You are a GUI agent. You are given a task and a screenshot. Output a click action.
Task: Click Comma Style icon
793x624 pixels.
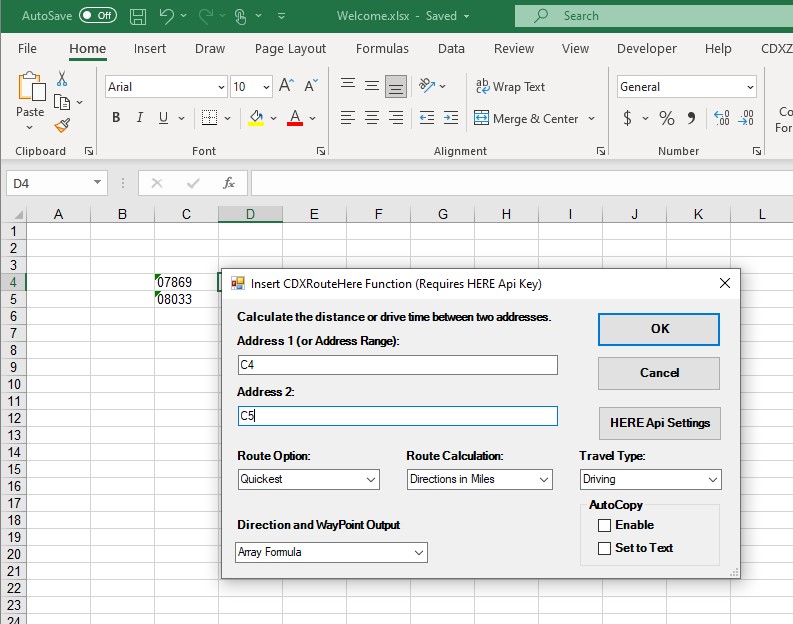pos(691,118)
